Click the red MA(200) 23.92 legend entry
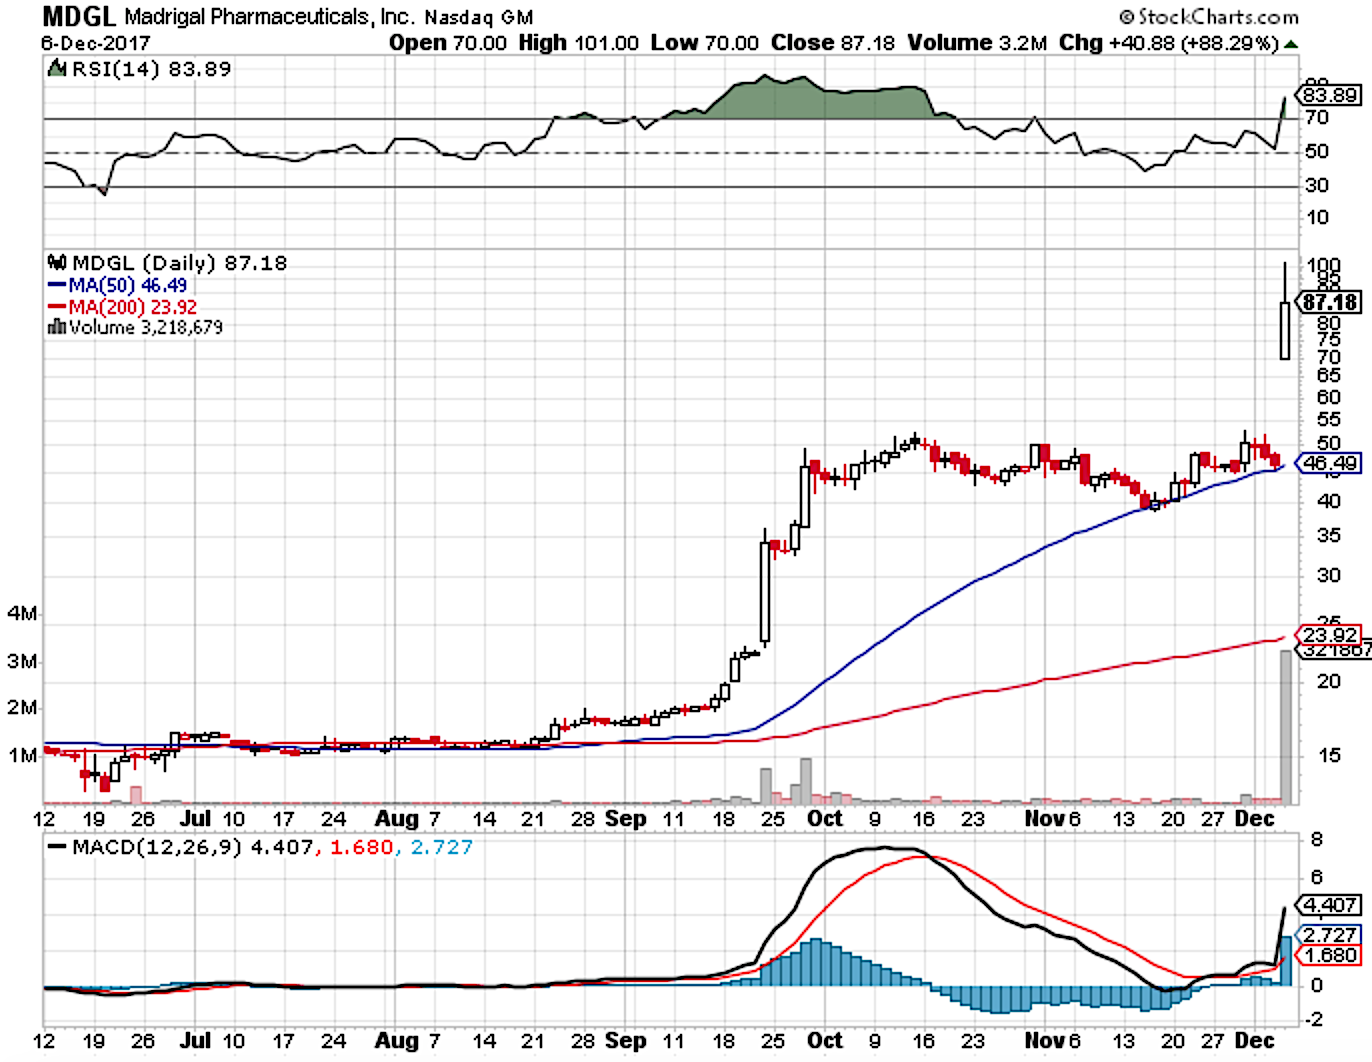The image size is (1372, 1062). (x=122, y=307)
